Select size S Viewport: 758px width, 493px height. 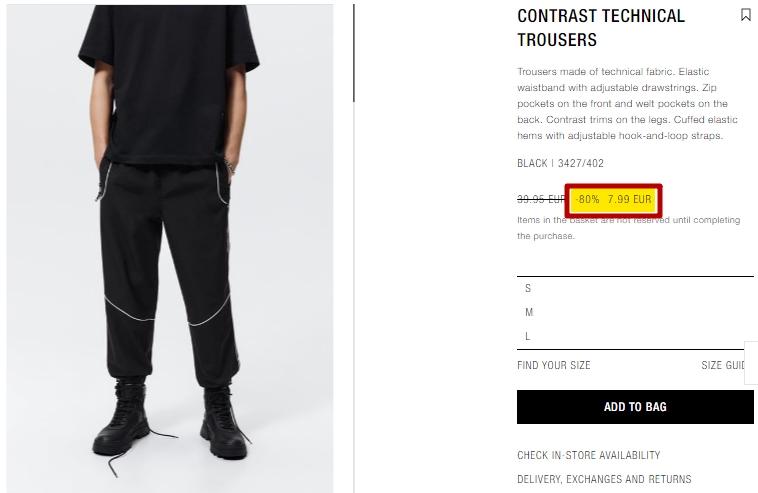(x=635, y=289)
